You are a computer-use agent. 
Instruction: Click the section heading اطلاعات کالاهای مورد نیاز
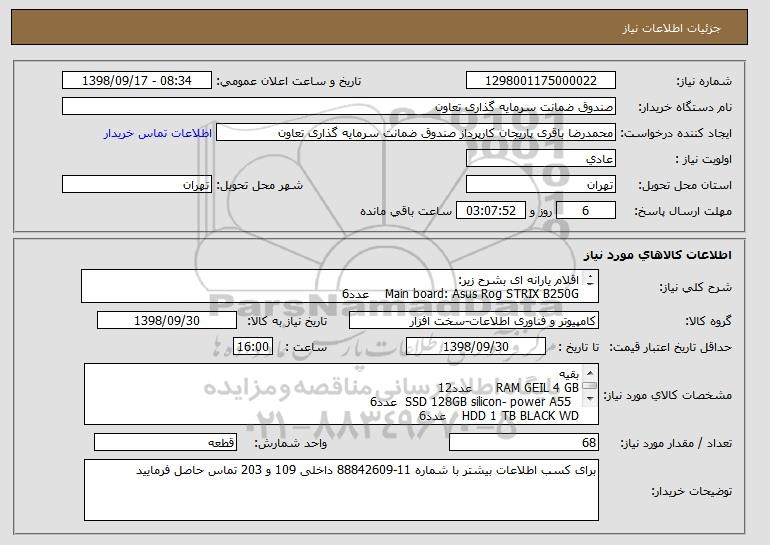(658, 255)
